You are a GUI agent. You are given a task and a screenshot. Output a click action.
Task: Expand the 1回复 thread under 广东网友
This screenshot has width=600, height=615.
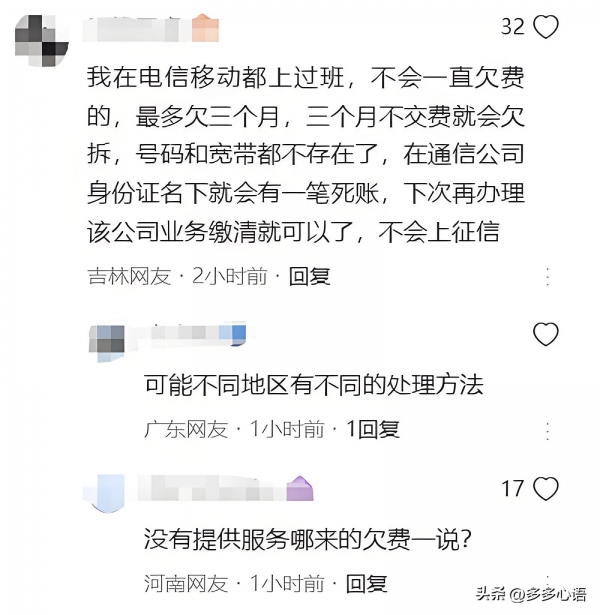[373, 429]
